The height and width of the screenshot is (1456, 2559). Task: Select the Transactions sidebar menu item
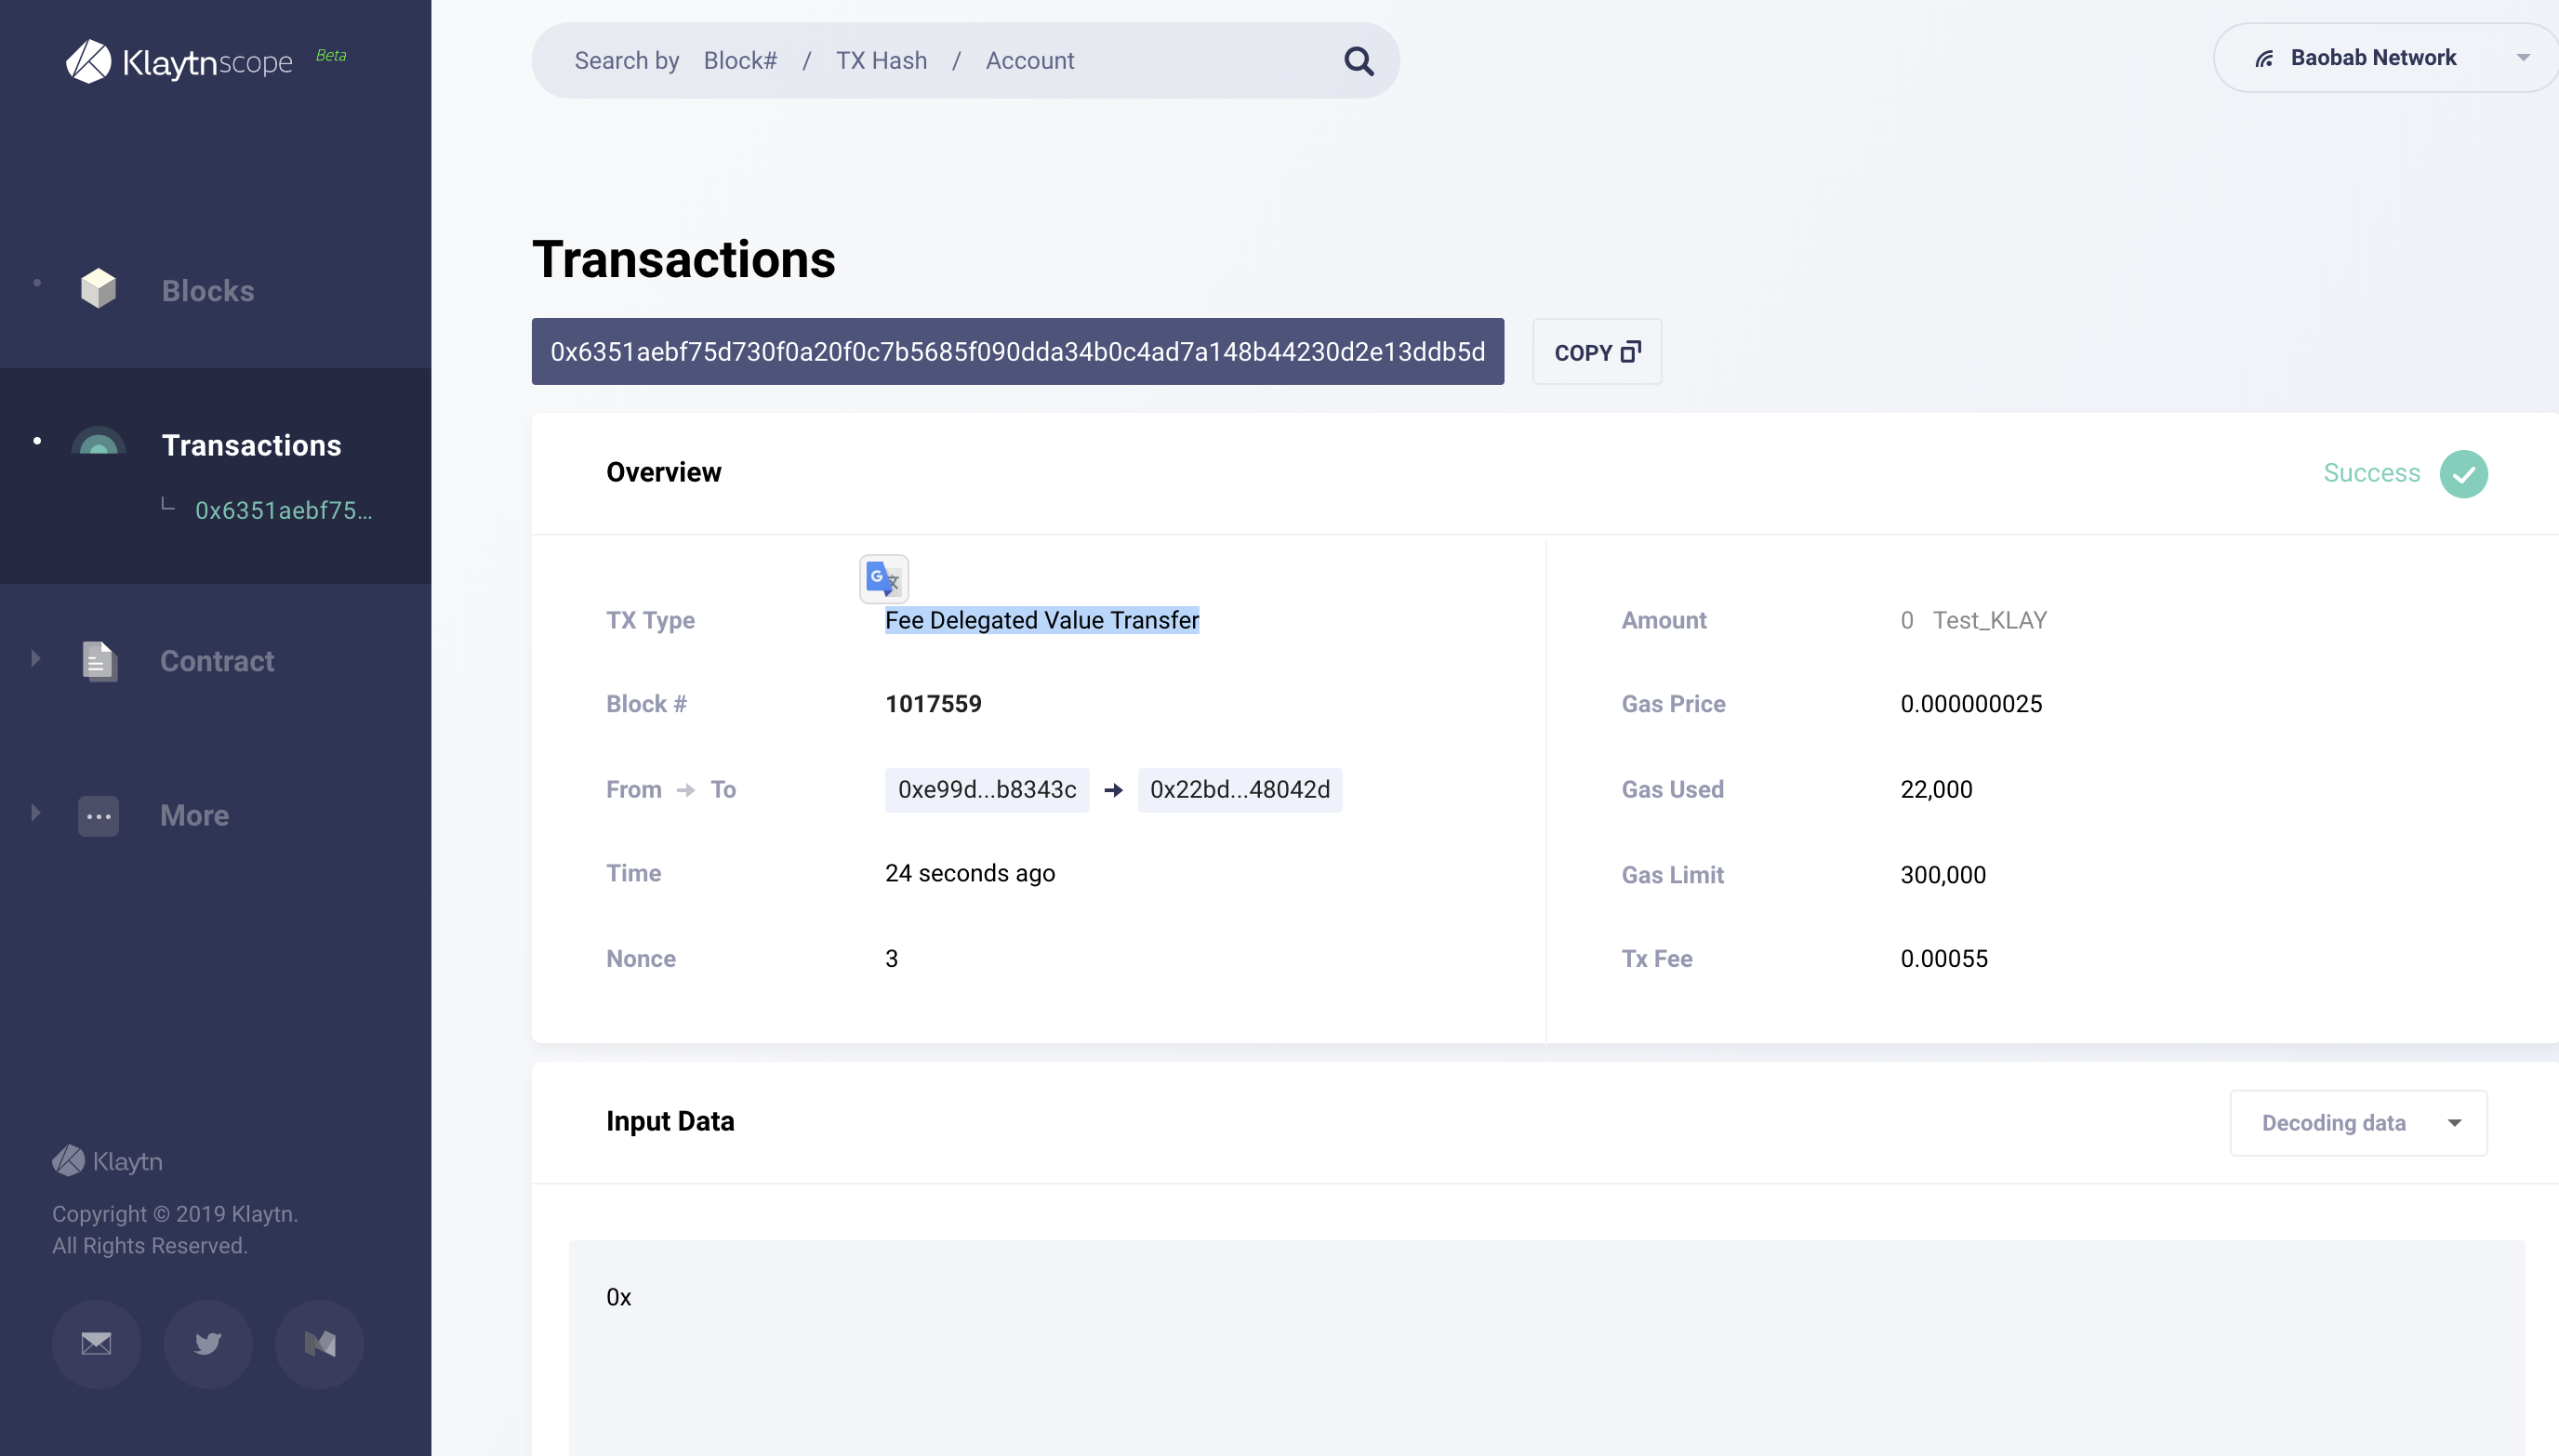tap(251, 445)
